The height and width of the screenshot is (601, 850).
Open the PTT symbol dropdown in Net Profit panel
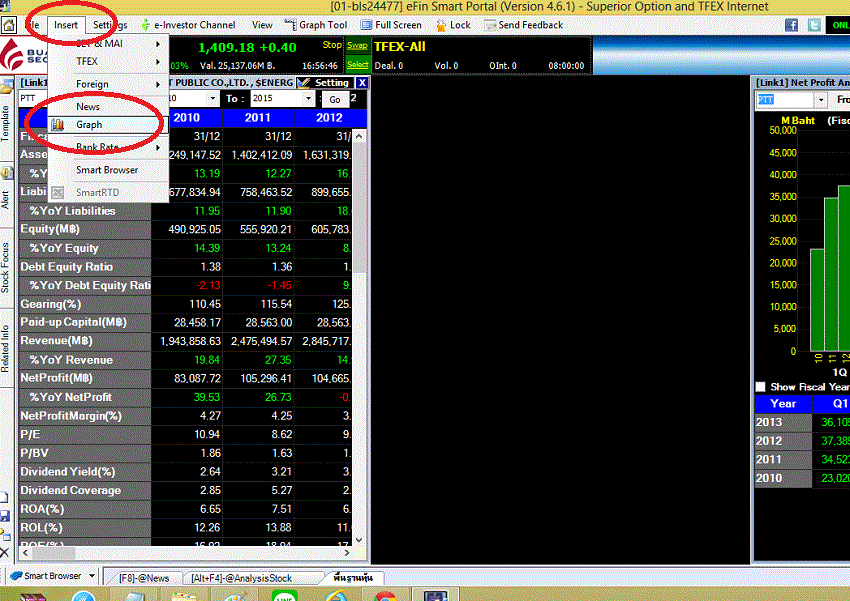click(821, 100)
